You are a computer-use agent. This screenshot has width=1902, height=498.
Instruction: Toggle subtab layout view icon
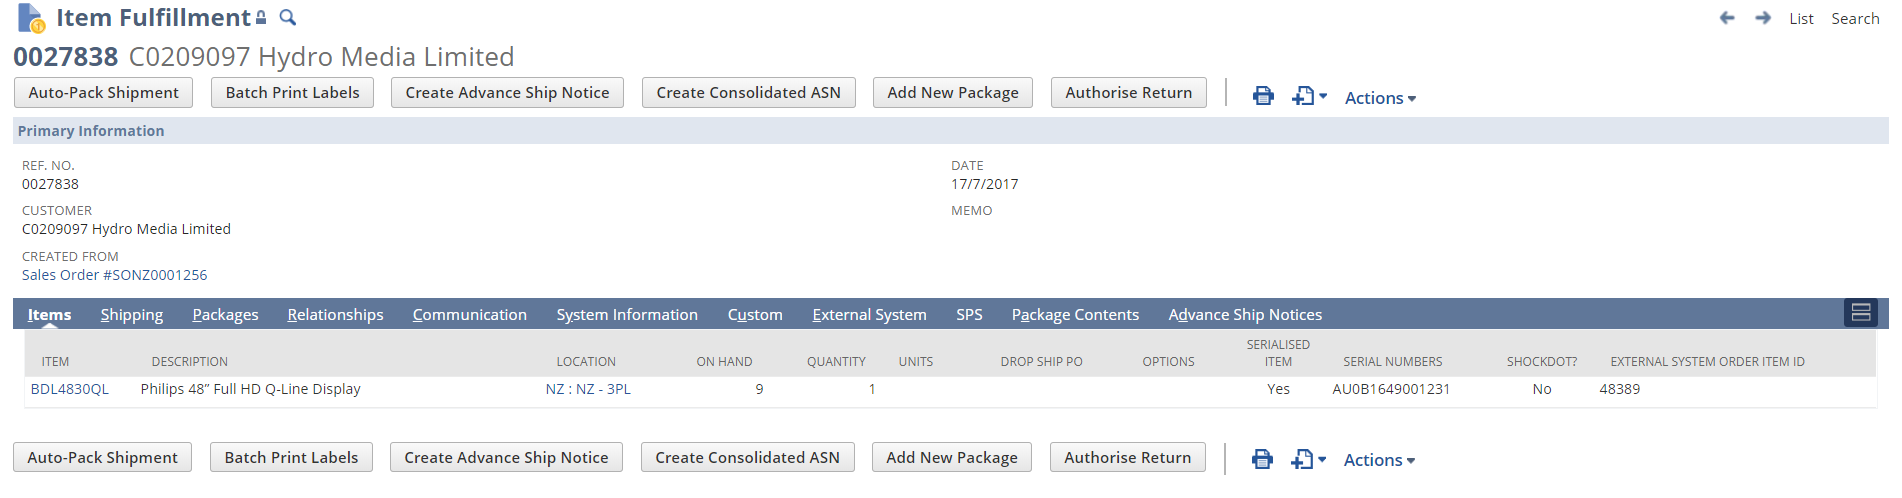[x=1861, y=313]
